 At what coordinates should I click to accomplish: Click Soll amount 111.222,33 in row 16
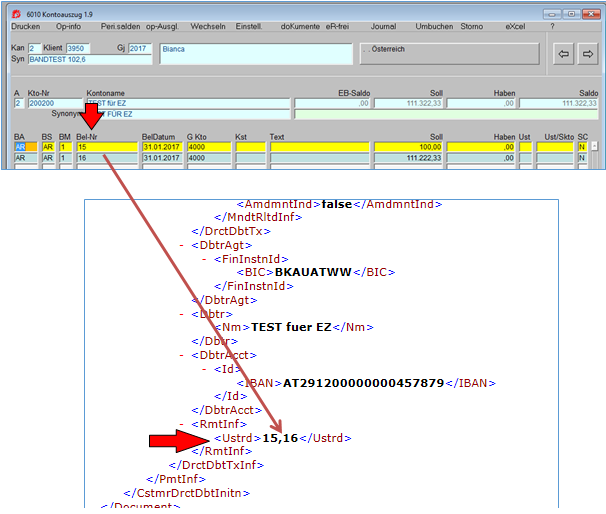point(409,158)
